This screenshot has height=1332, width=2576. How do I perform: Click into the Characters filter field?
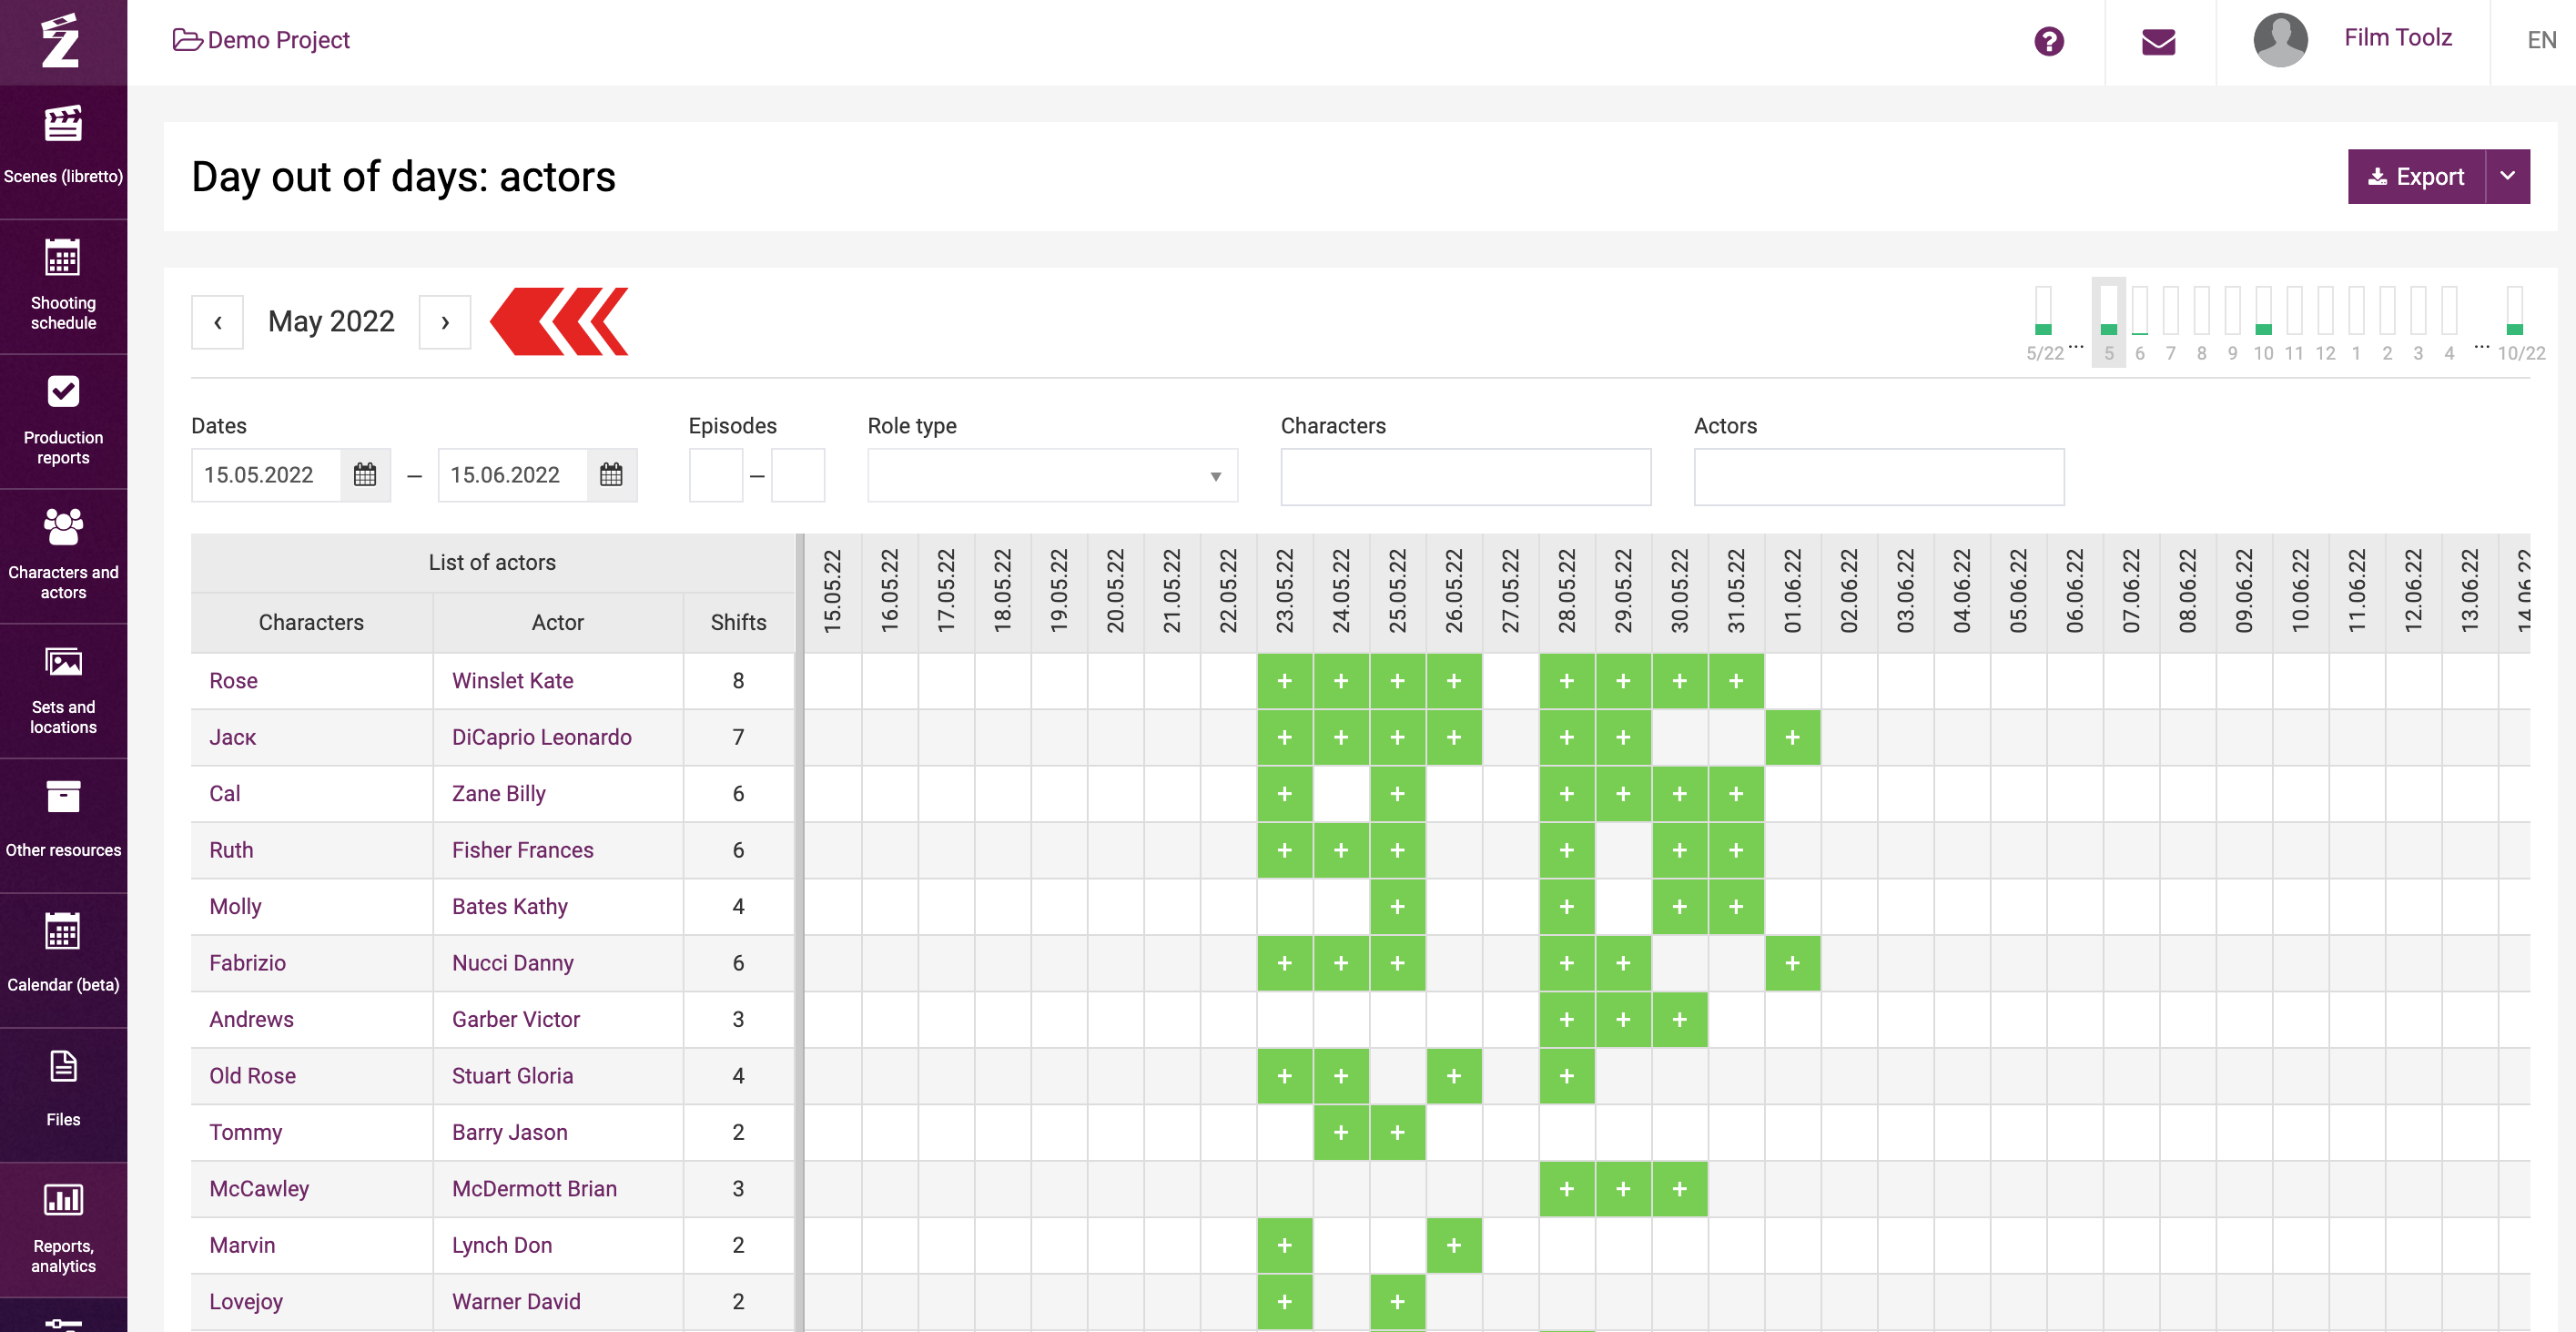(x=1465, y=477)
